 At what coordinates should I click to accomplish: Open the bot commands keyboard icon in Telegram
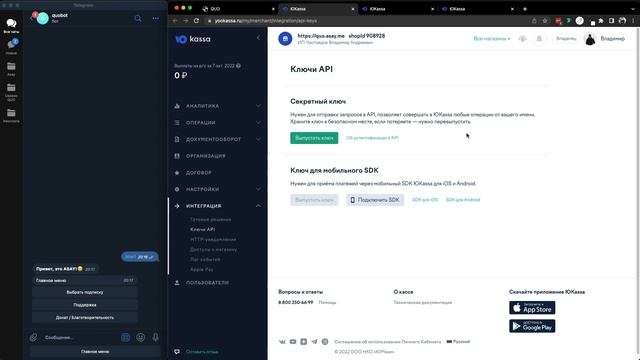point(125,337)
